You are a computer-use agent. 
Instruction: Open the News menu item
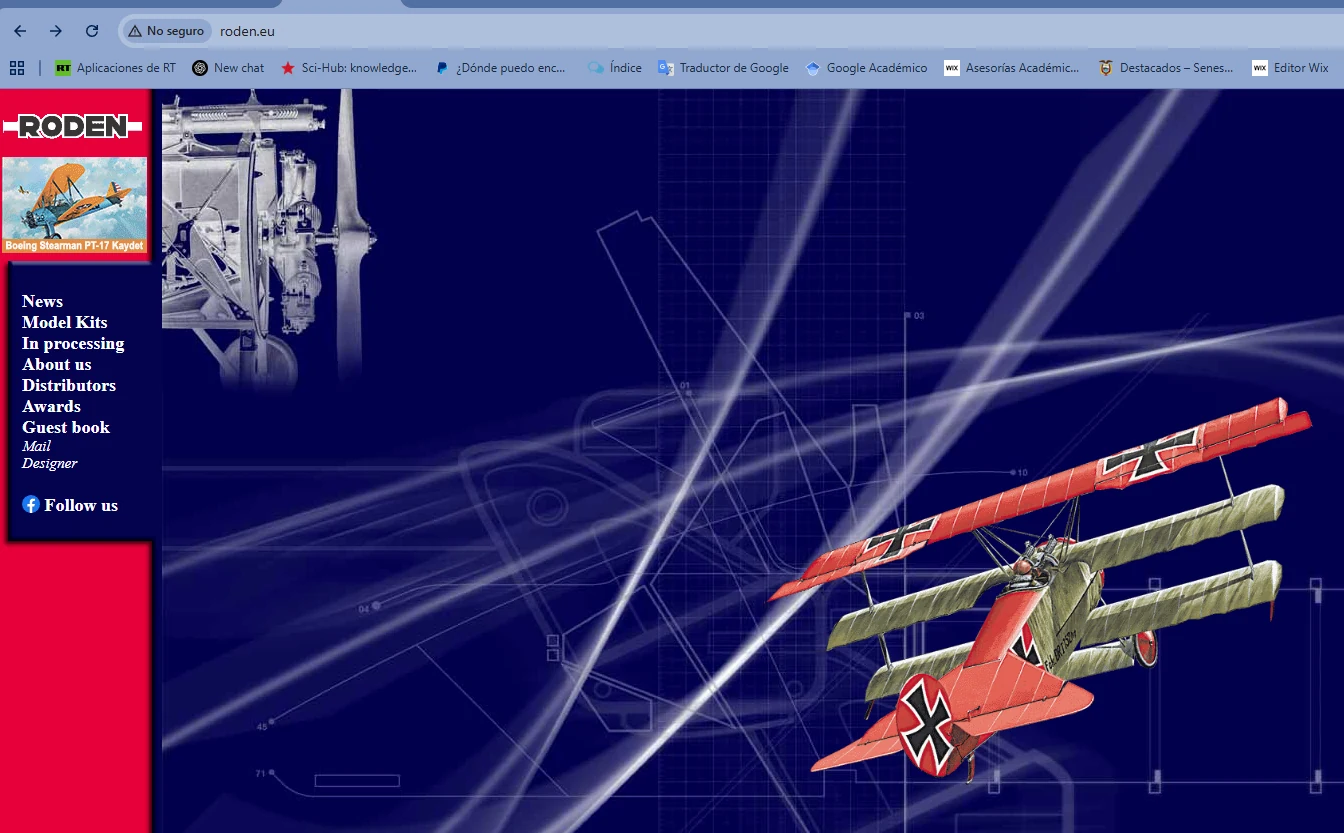[42, 301]
